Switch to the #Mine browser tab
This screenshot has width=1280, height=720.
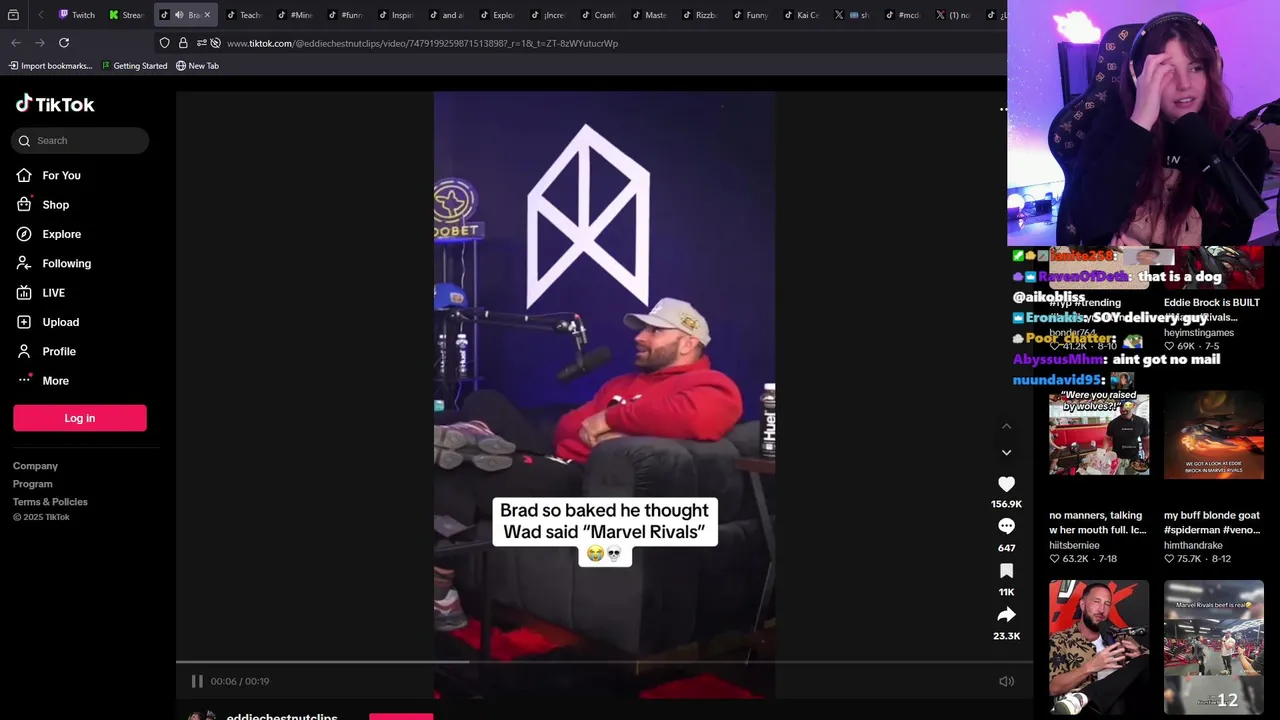coord(295,15)
